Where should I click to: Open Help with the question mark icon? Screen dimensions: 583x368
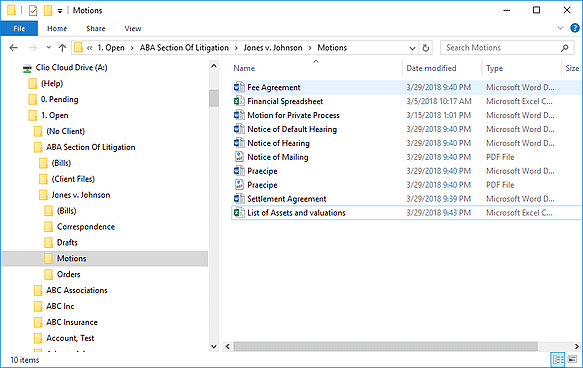tap(575, 28)
